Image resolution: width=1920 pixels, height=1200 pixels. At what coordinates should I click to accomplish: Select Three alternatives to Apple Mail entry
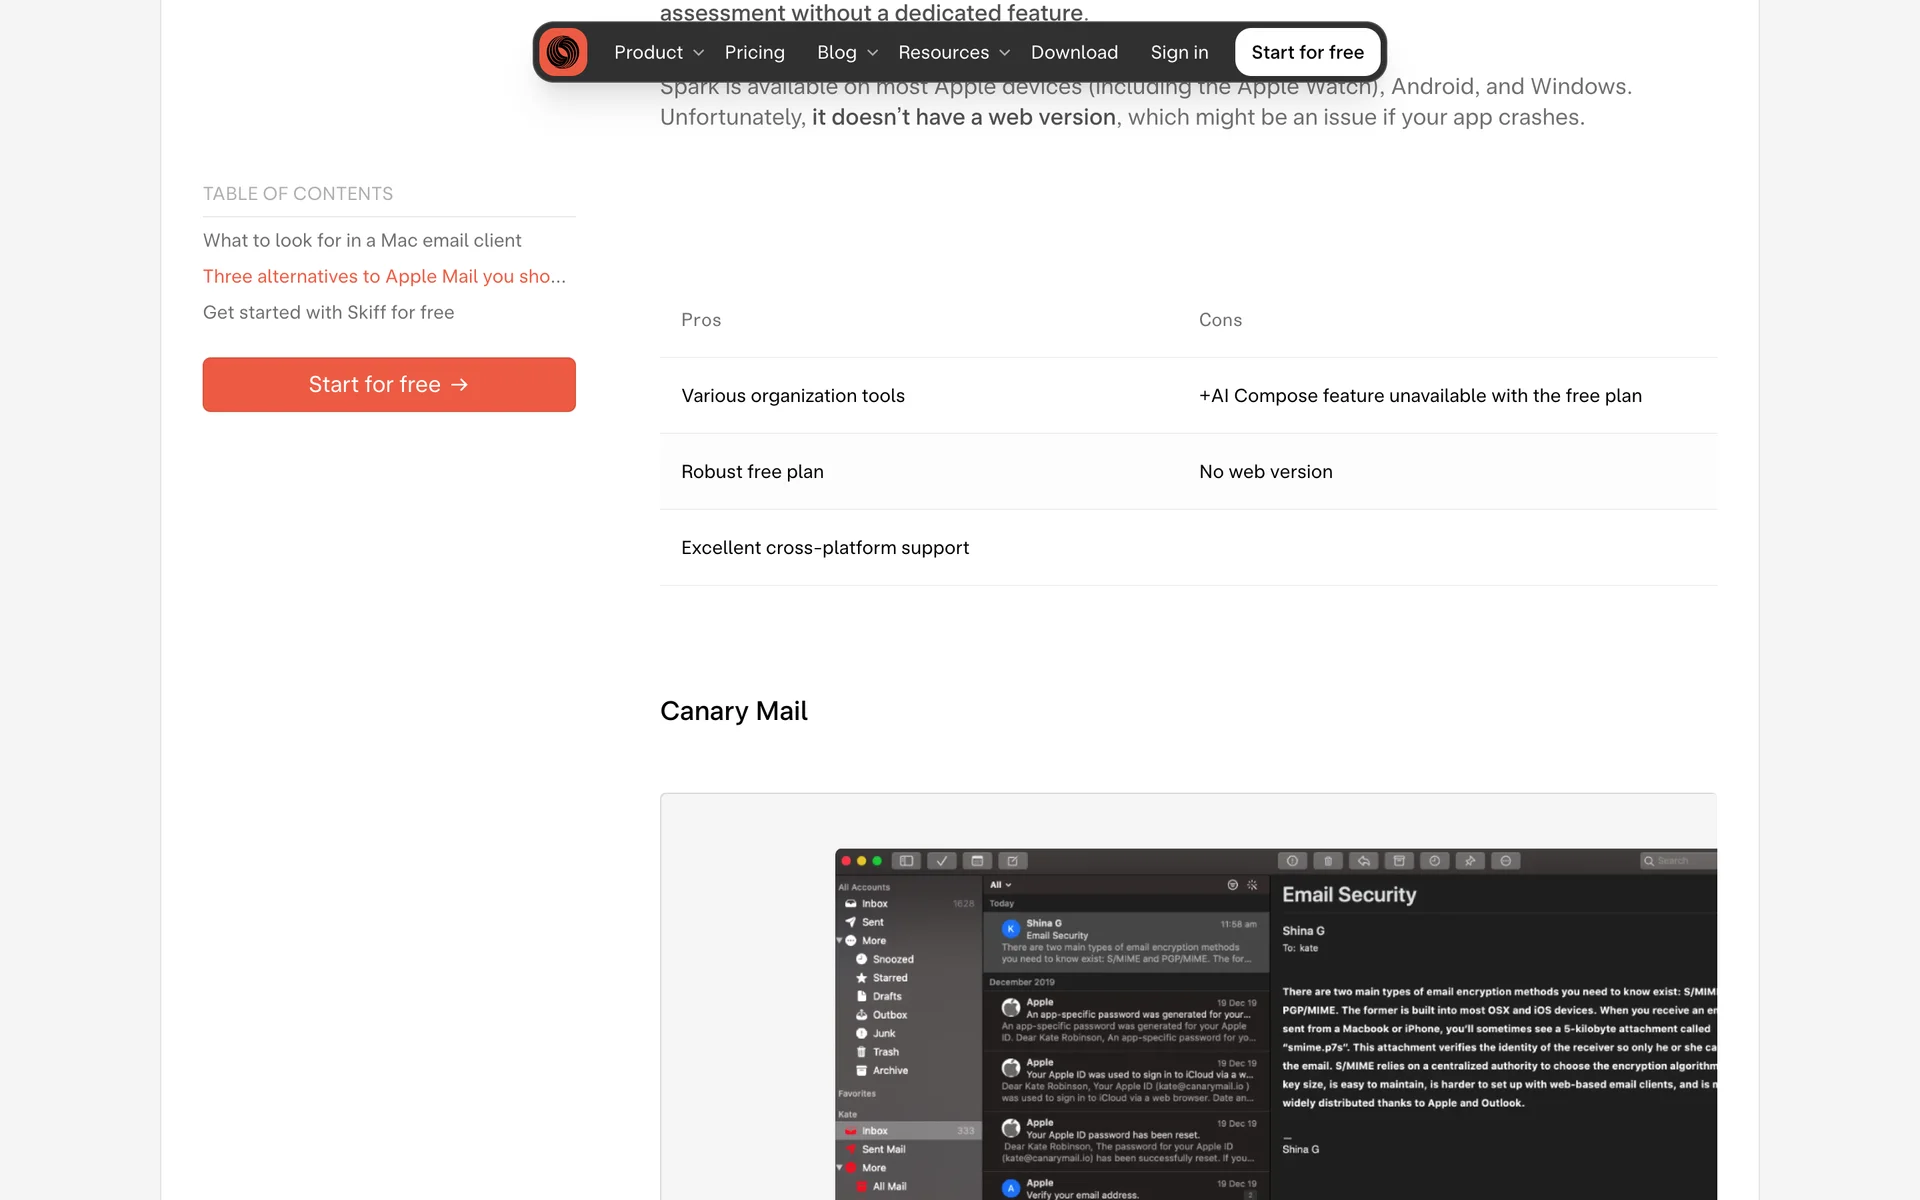384,276
